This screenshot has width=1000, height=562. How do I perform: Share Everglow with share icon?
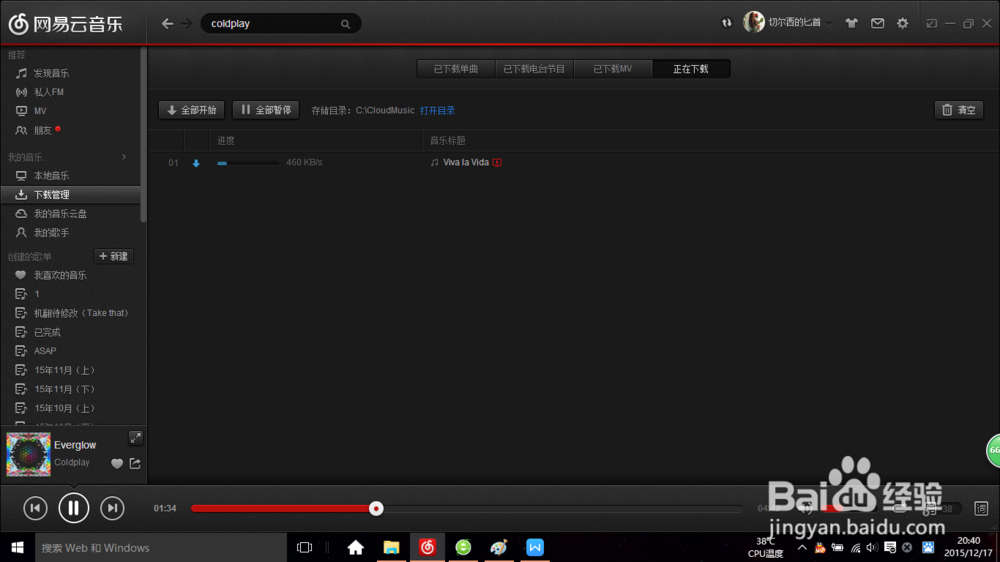tap(135, 464)
